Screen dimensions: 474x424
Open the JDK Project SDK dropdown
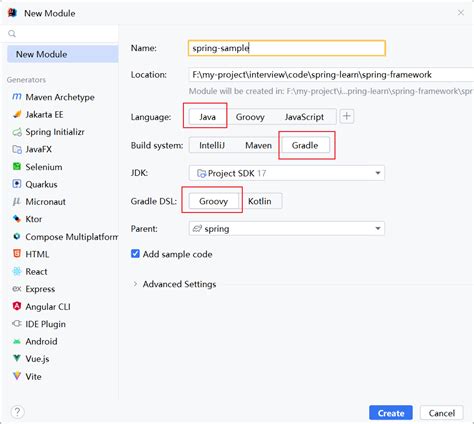pos(287,173)
